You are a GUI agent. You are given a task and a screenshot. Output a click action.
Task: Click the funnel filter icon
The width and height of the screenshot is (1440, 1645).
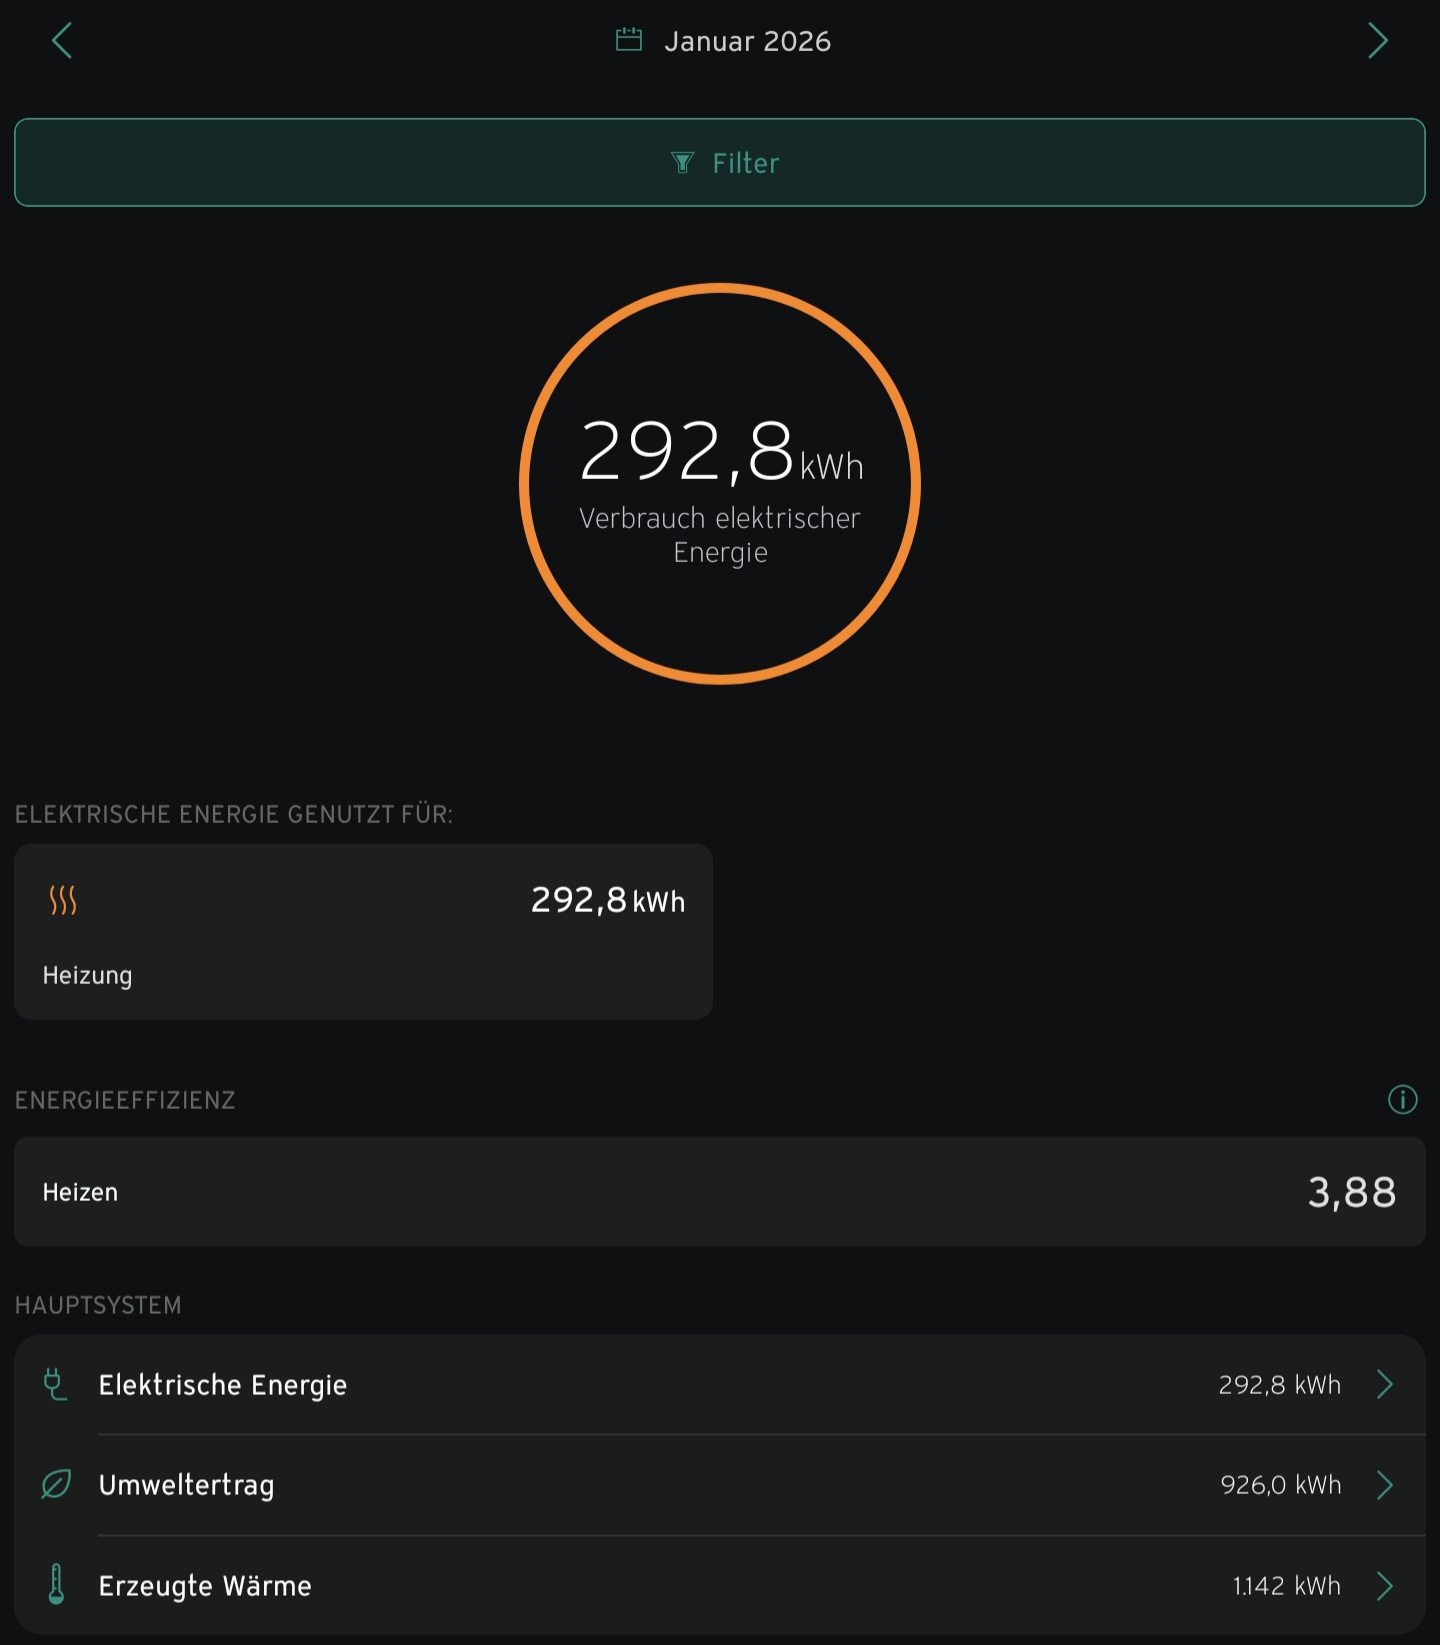tap(682, 163)
